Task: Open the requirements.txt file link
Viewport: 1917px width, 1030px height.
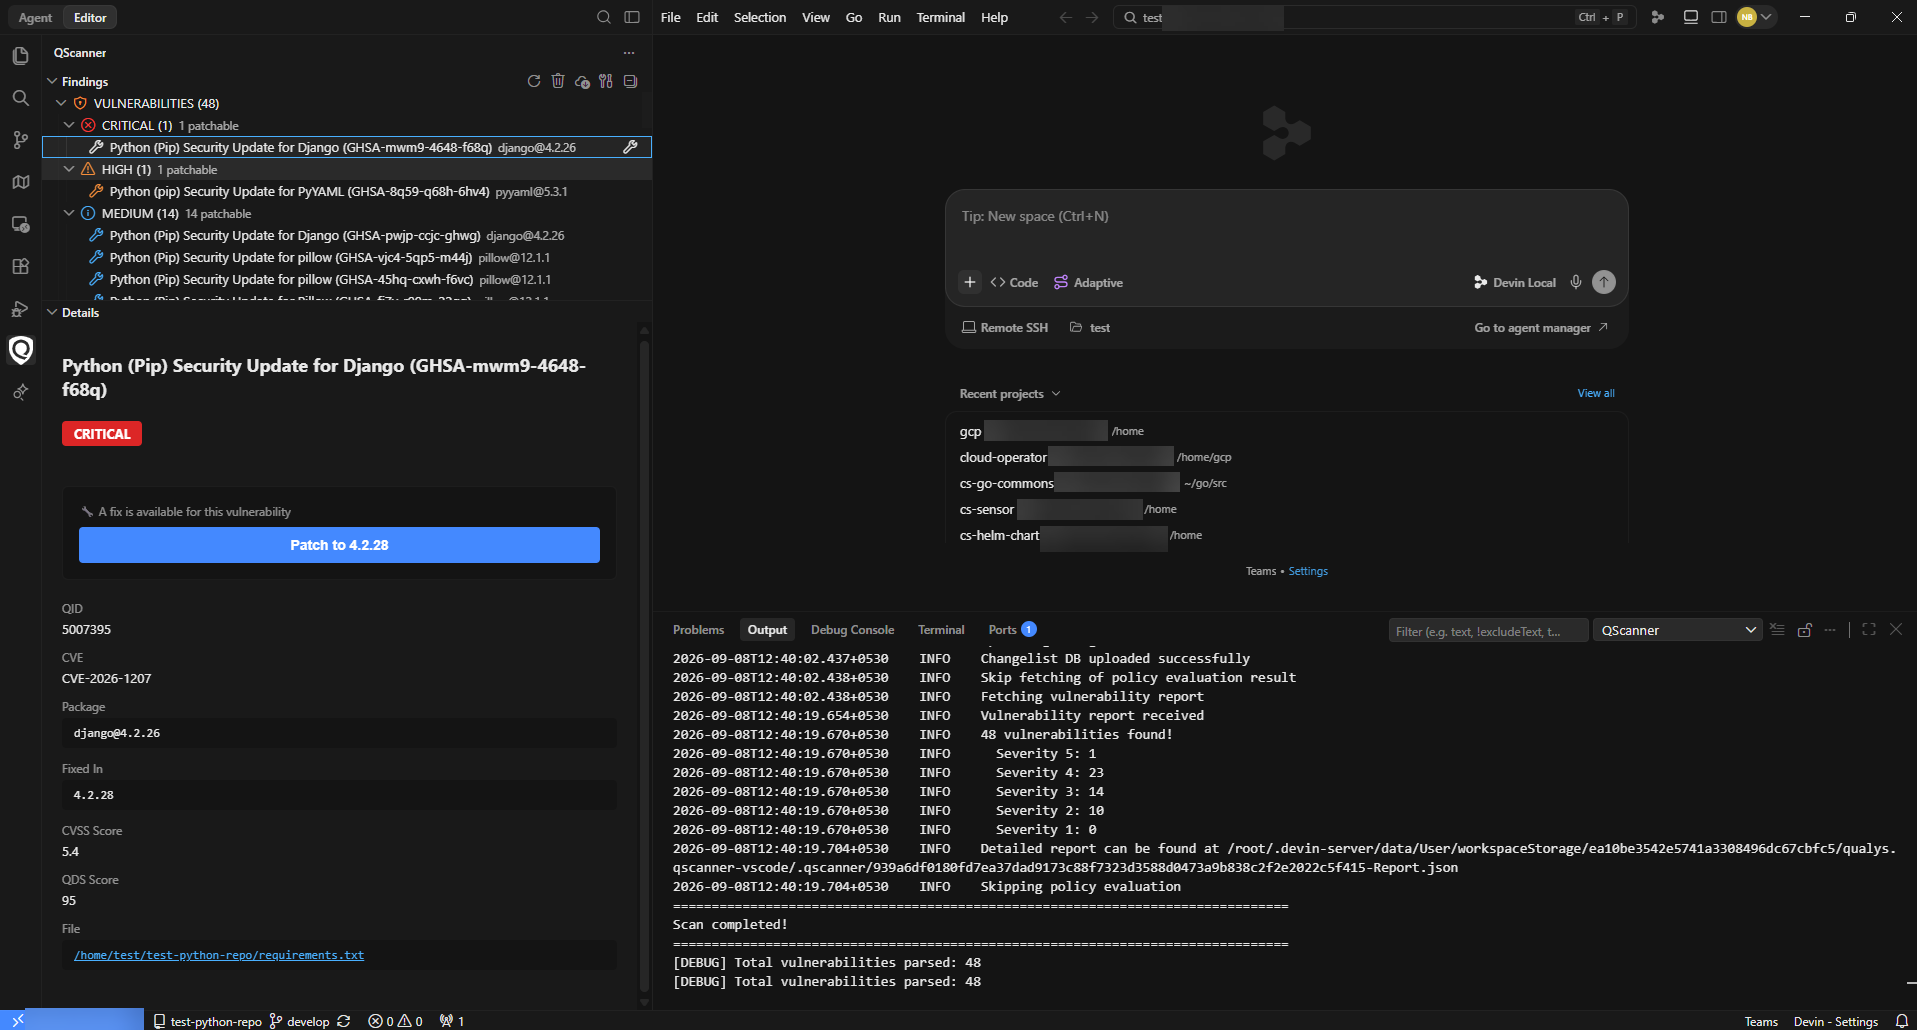Action: (x=219, y=955)
